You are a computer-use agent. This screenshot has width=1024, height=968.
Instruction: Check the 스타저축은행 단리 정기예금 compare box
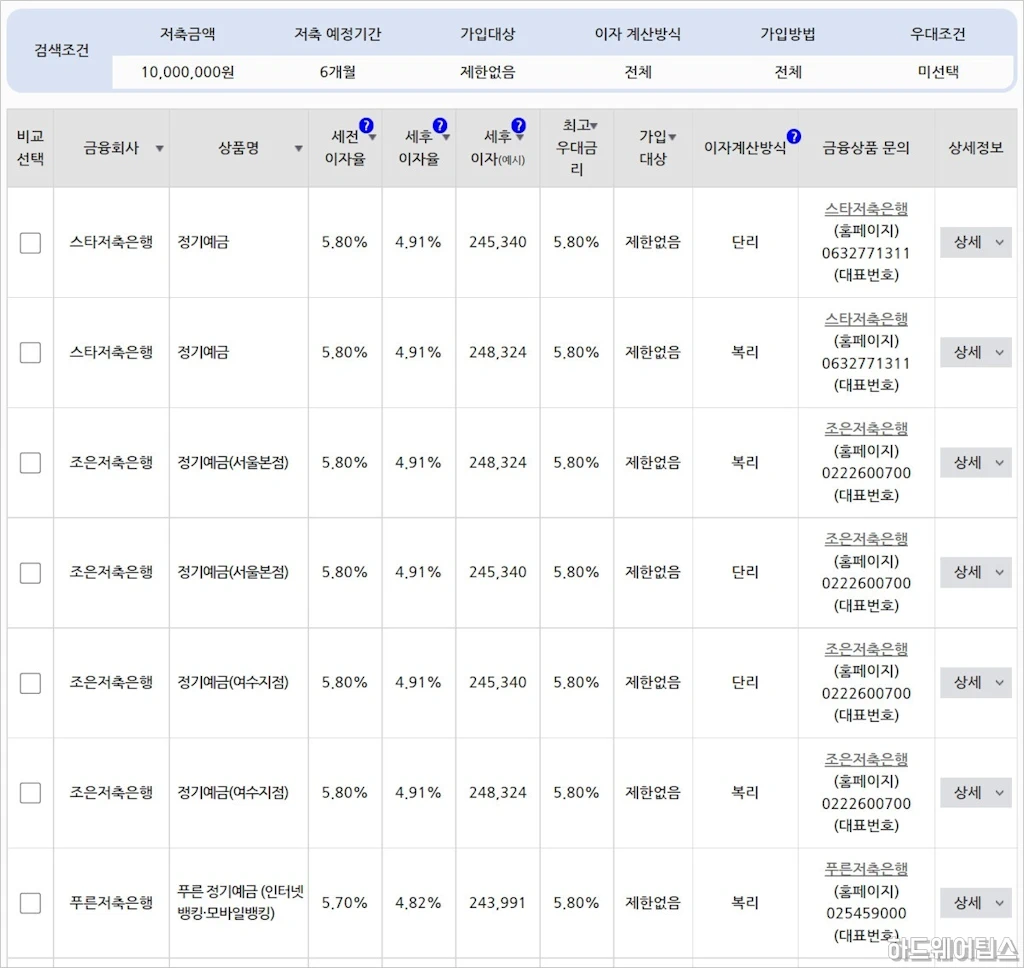coord(30,243)
